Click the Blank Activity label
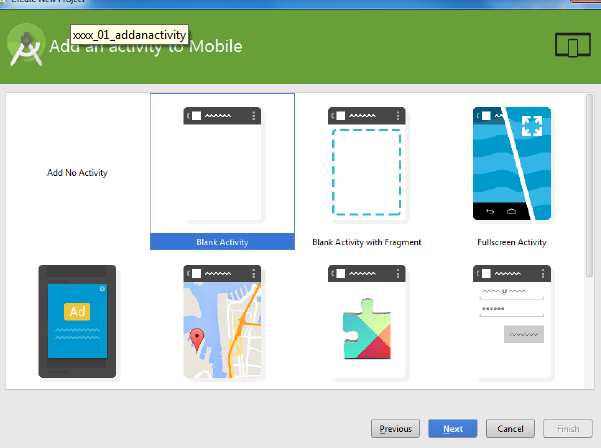Screen dimensions: 601x448 pos(222,242)
